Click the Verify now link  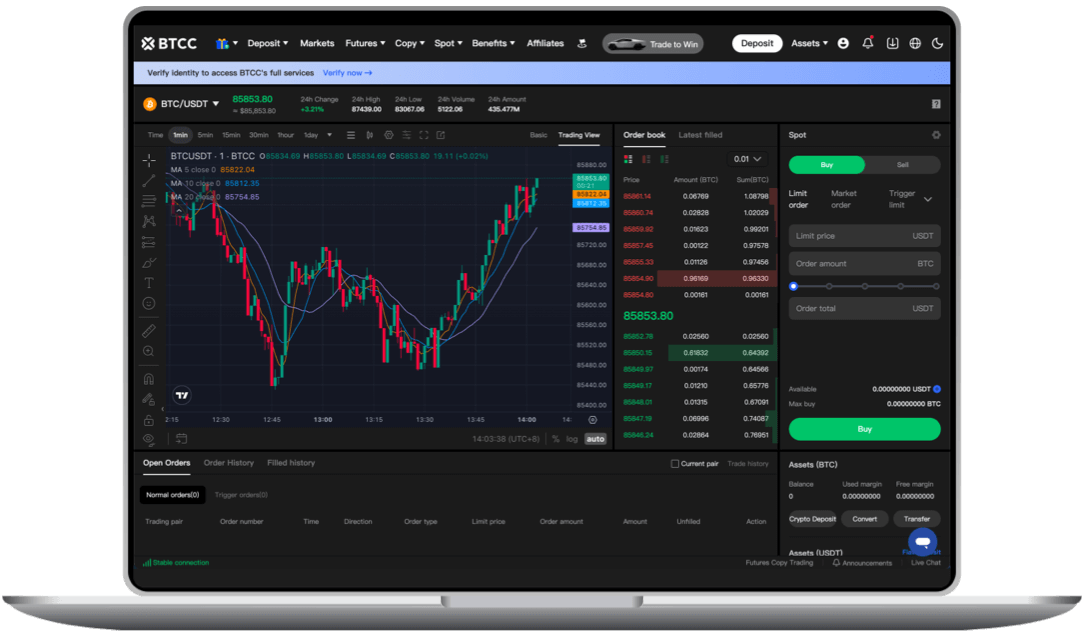pyautogui.click(x=347, y=73)
